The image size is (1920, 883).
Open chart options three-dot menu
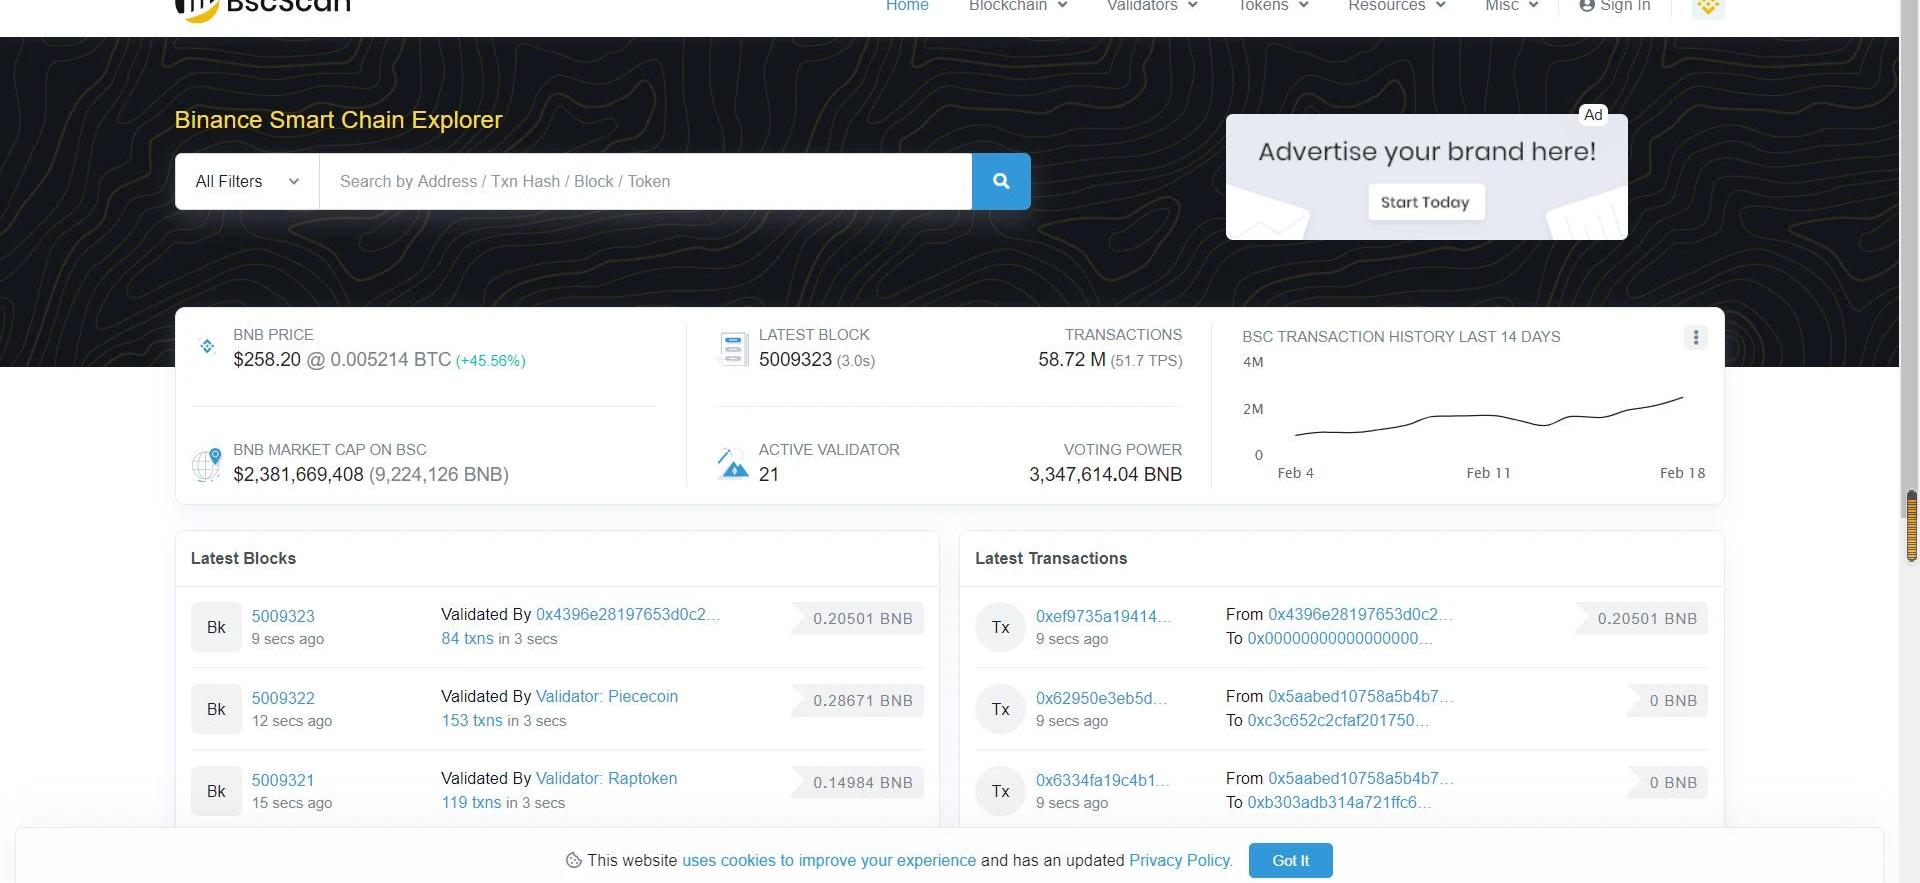pos(1695,338)
